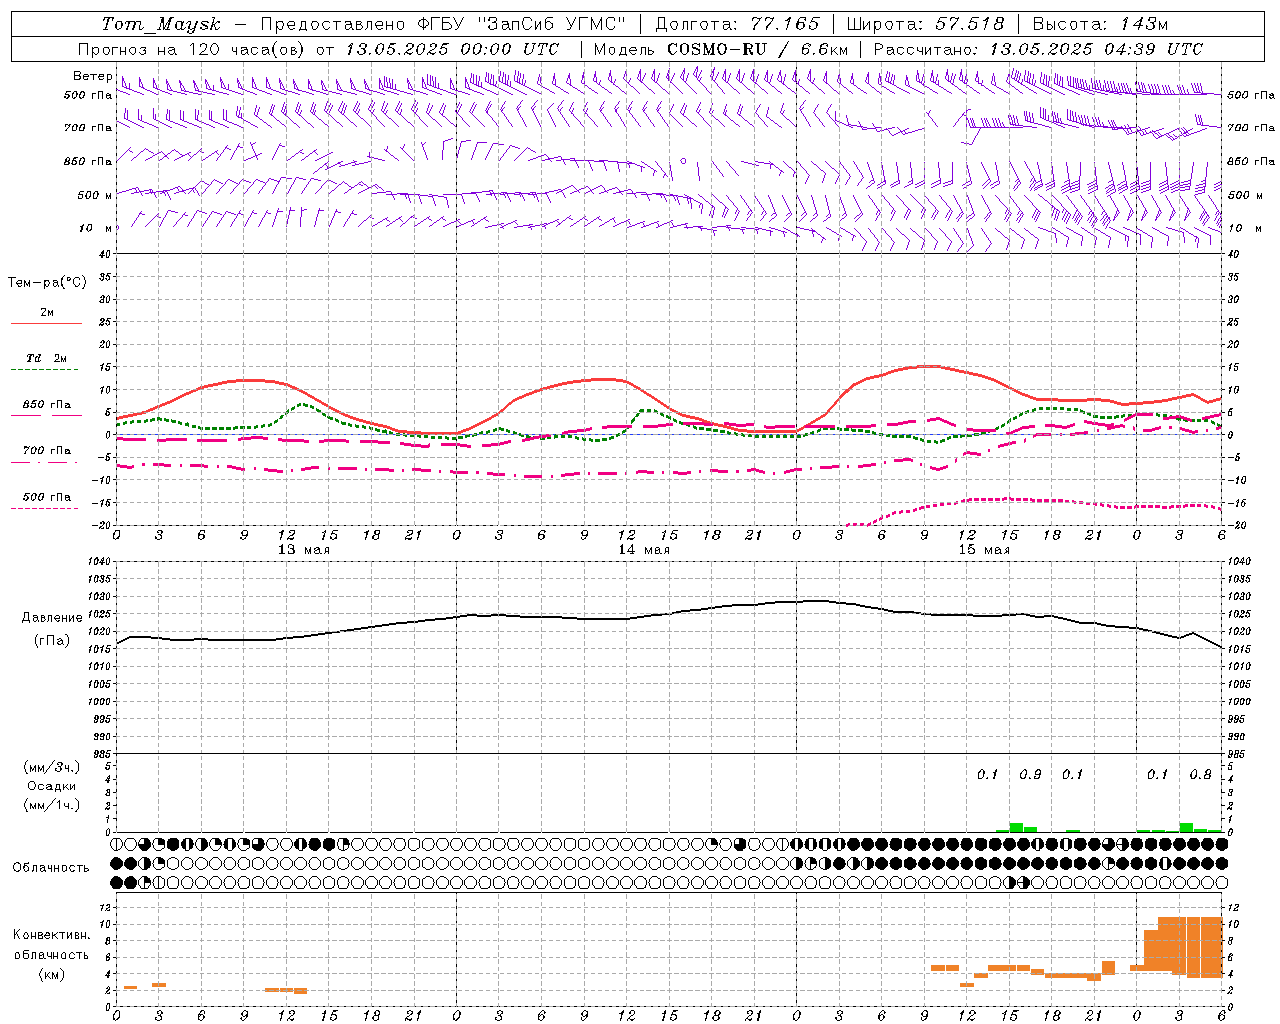Select the calculation time Рассчитано: 13.05.2025 04:39 UTC

click(1038, 49)
